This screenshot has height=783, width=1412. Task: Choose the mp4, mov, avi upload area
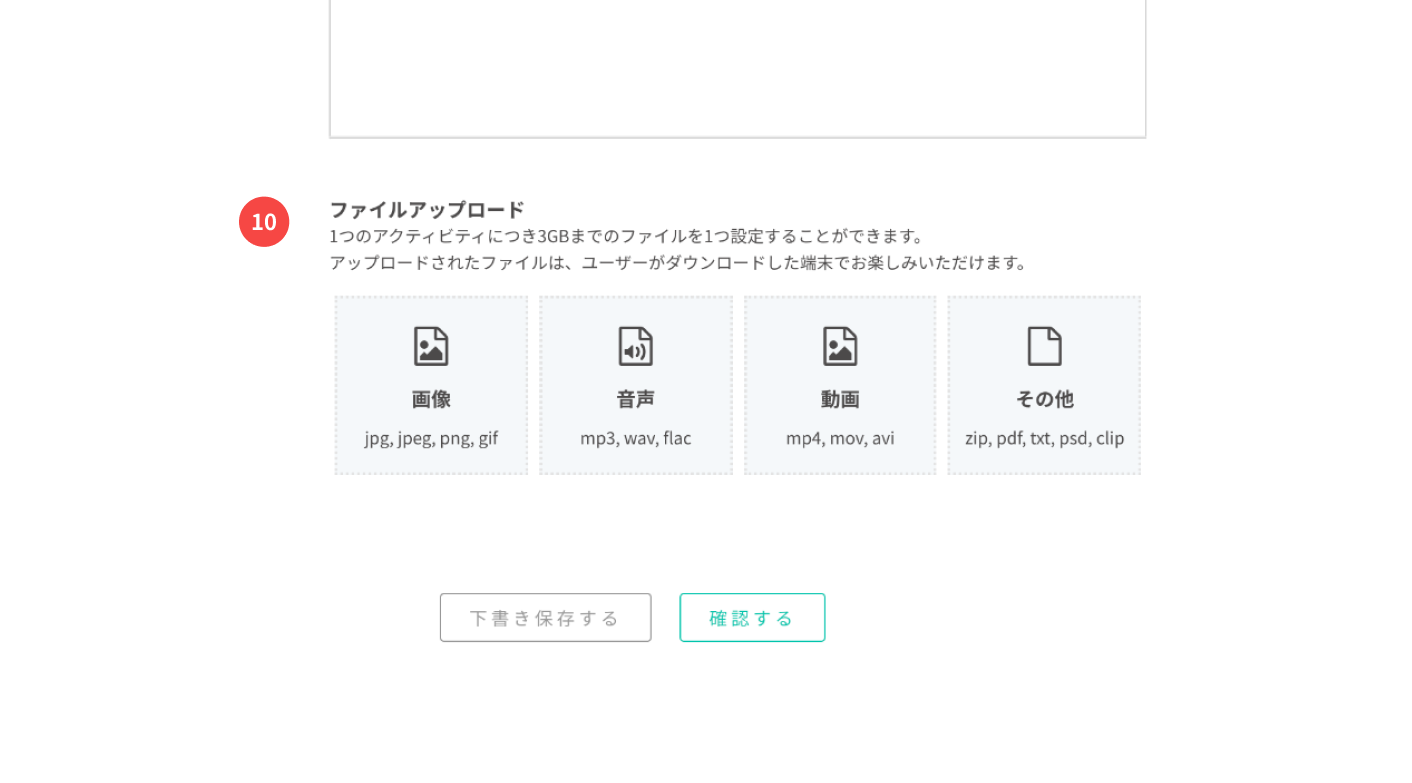840,438
